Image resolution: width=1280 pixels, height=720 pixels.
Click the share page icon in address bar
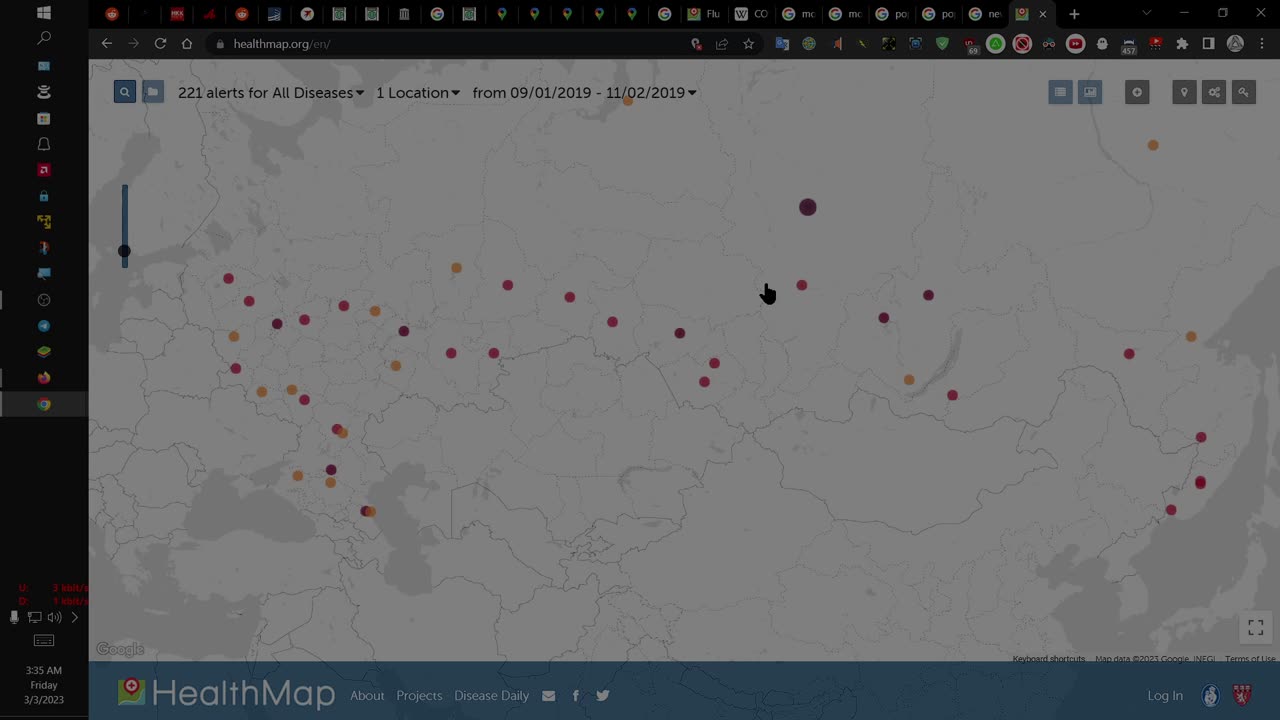[722, 44]
